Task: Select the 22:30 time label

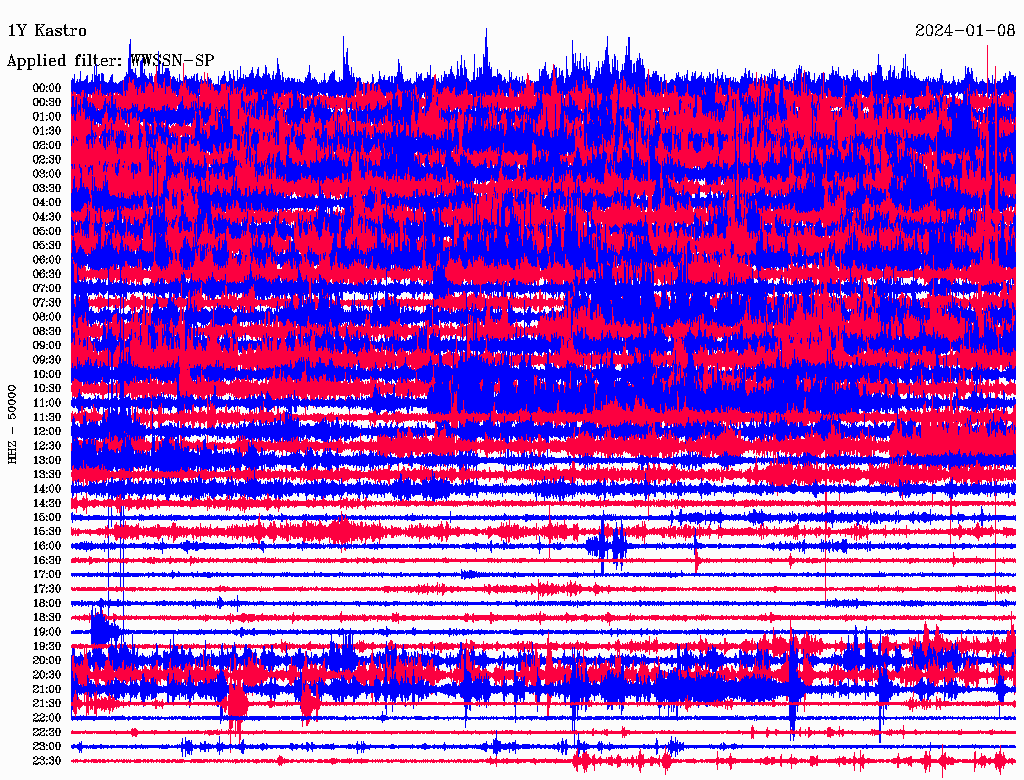Action: pyautogui.click(x=47, y=732)
